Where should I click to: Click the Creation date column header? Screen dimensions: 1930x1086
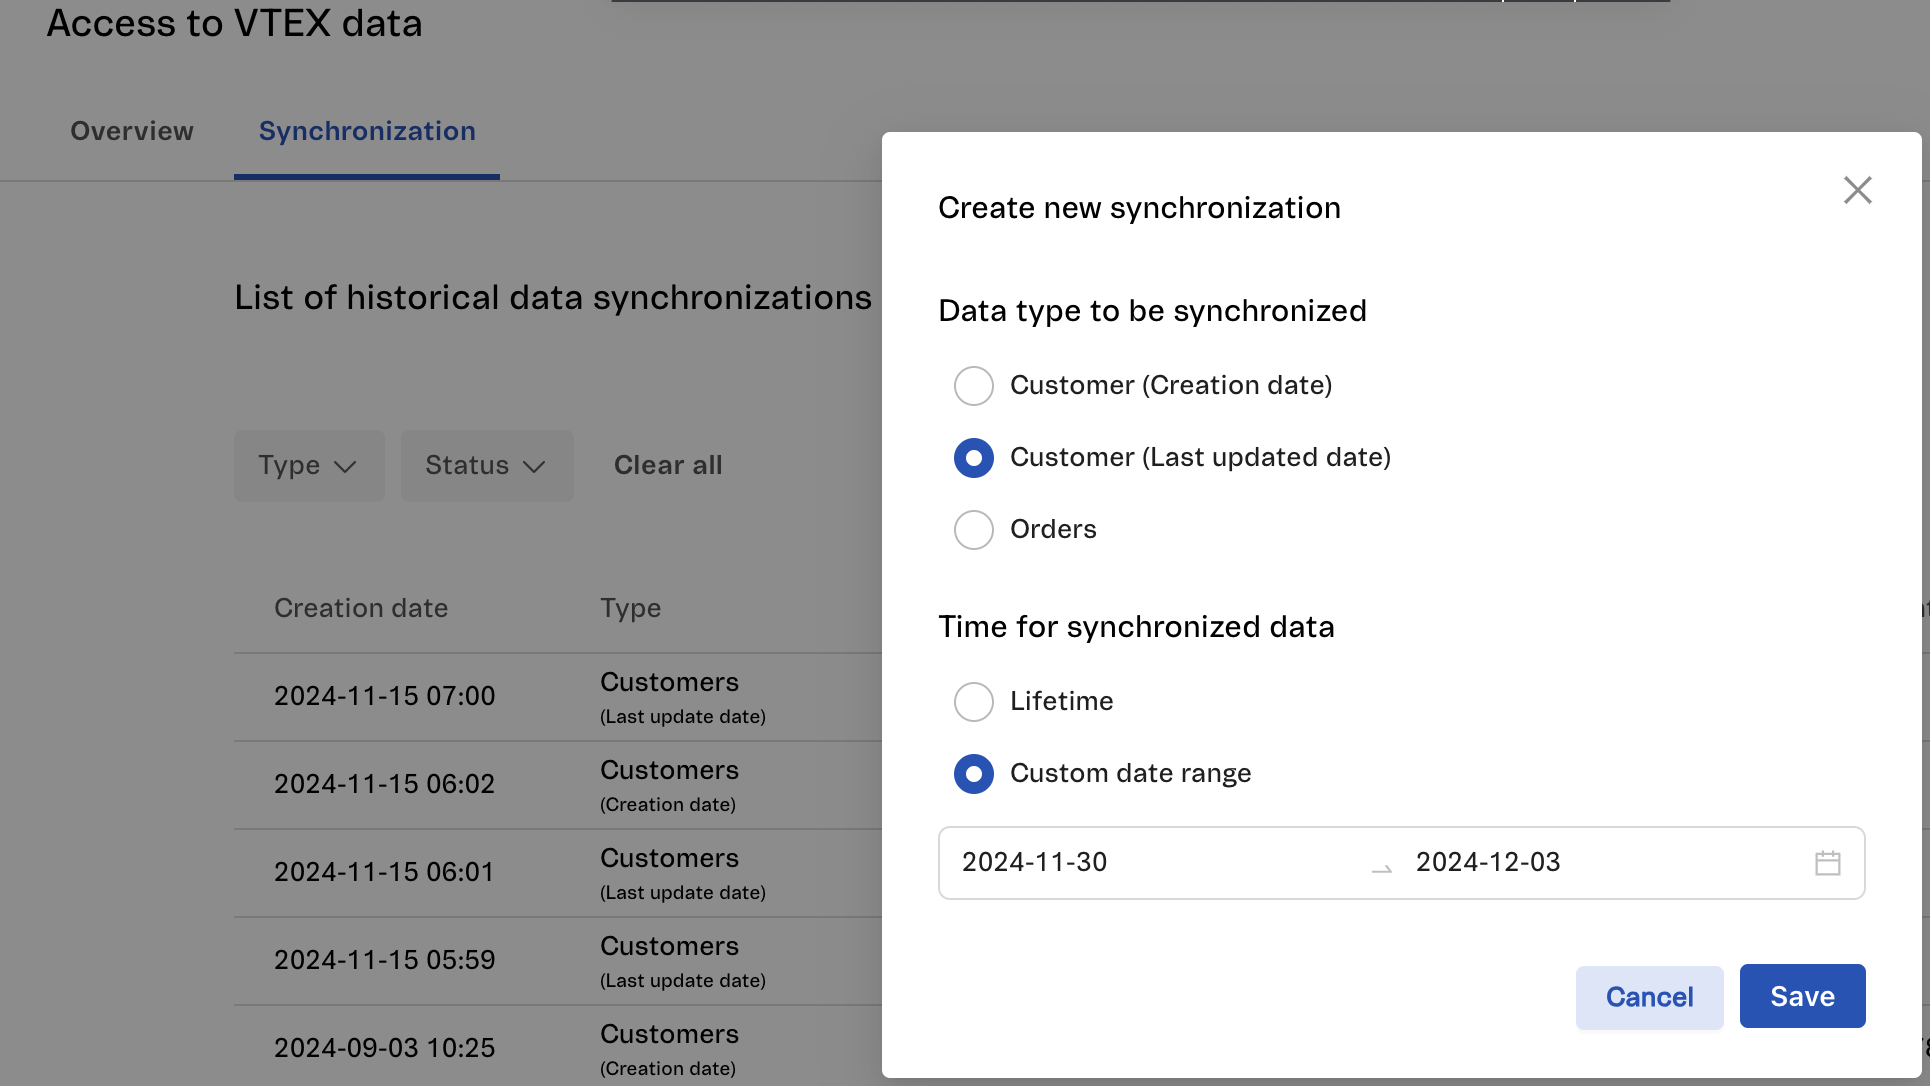(361, 608)
